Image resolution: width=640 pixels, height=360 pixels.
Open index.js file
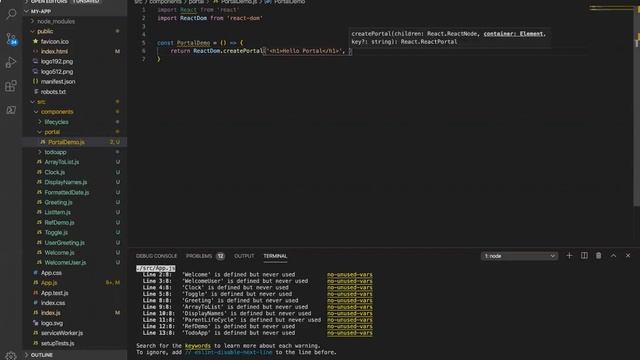tap(51, 313)
